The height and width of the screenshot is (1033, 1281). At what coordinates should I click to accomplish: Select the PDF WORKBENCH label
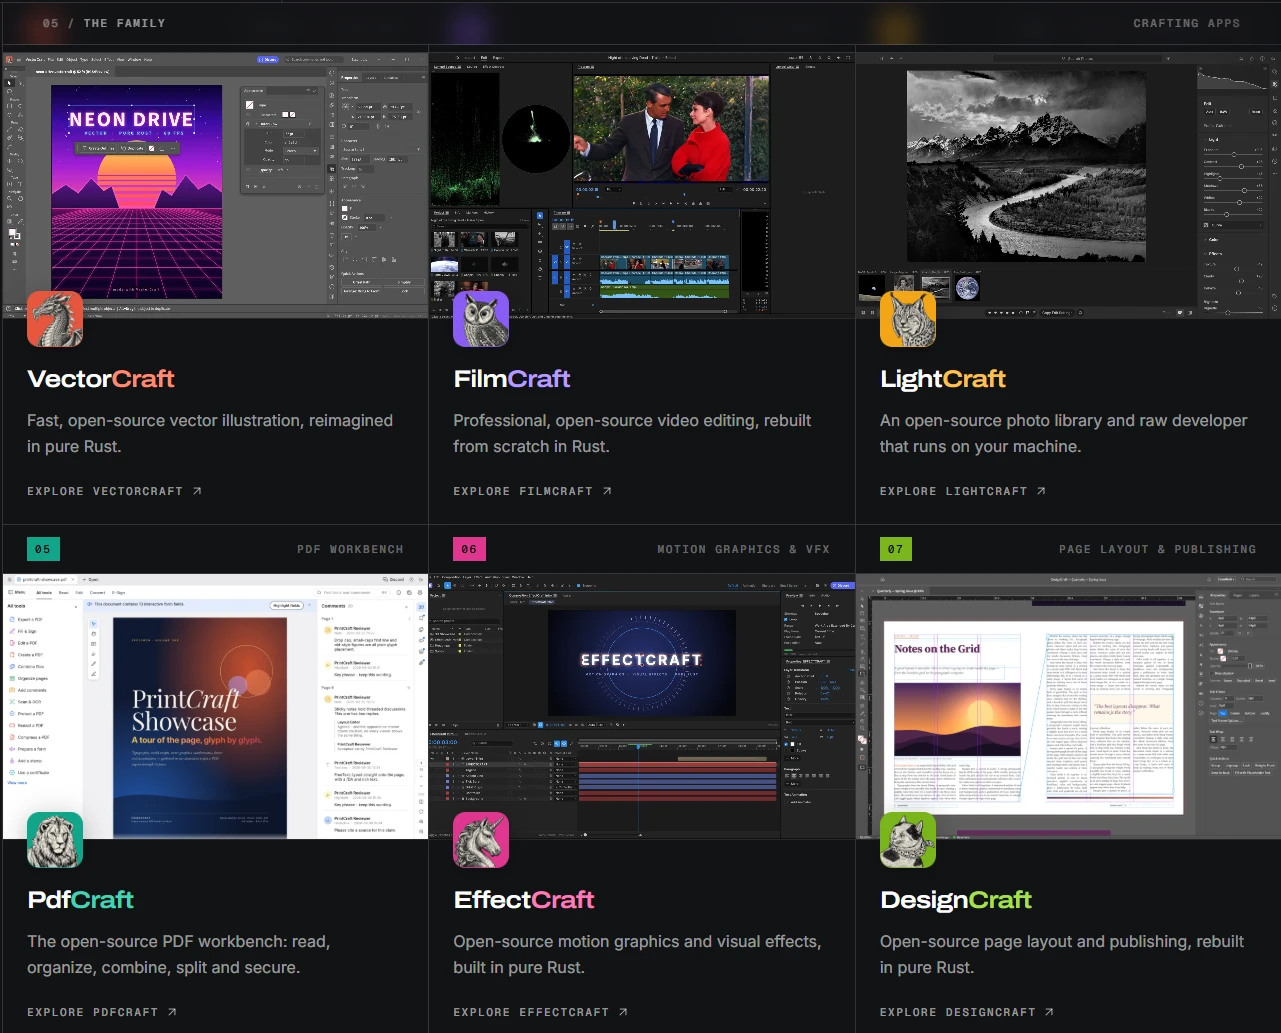tap(350, 549)
